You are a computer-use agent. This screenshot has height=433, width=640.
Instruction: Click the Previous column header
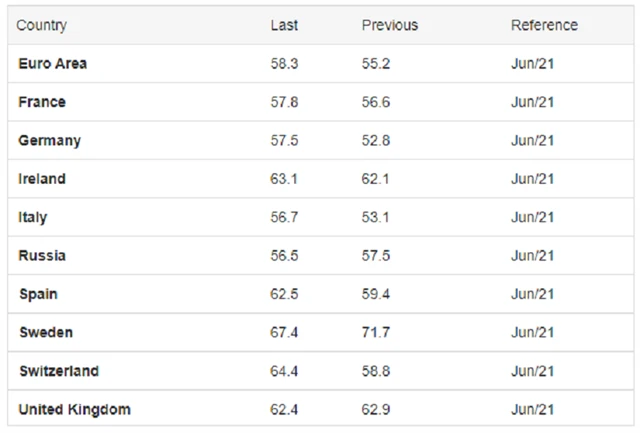390,25
